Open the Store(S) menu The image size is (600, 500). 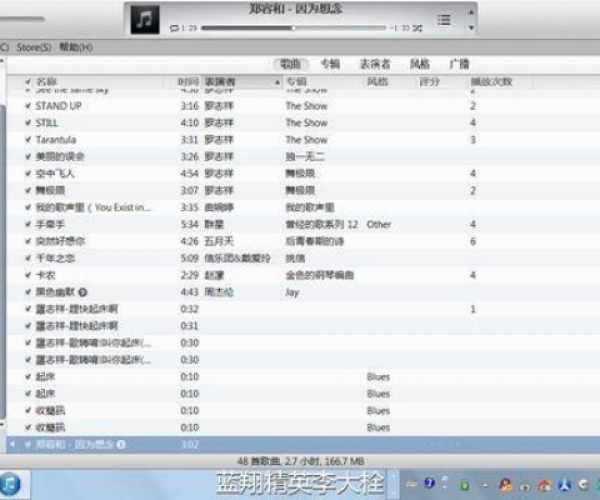click(x=34, y=47)
